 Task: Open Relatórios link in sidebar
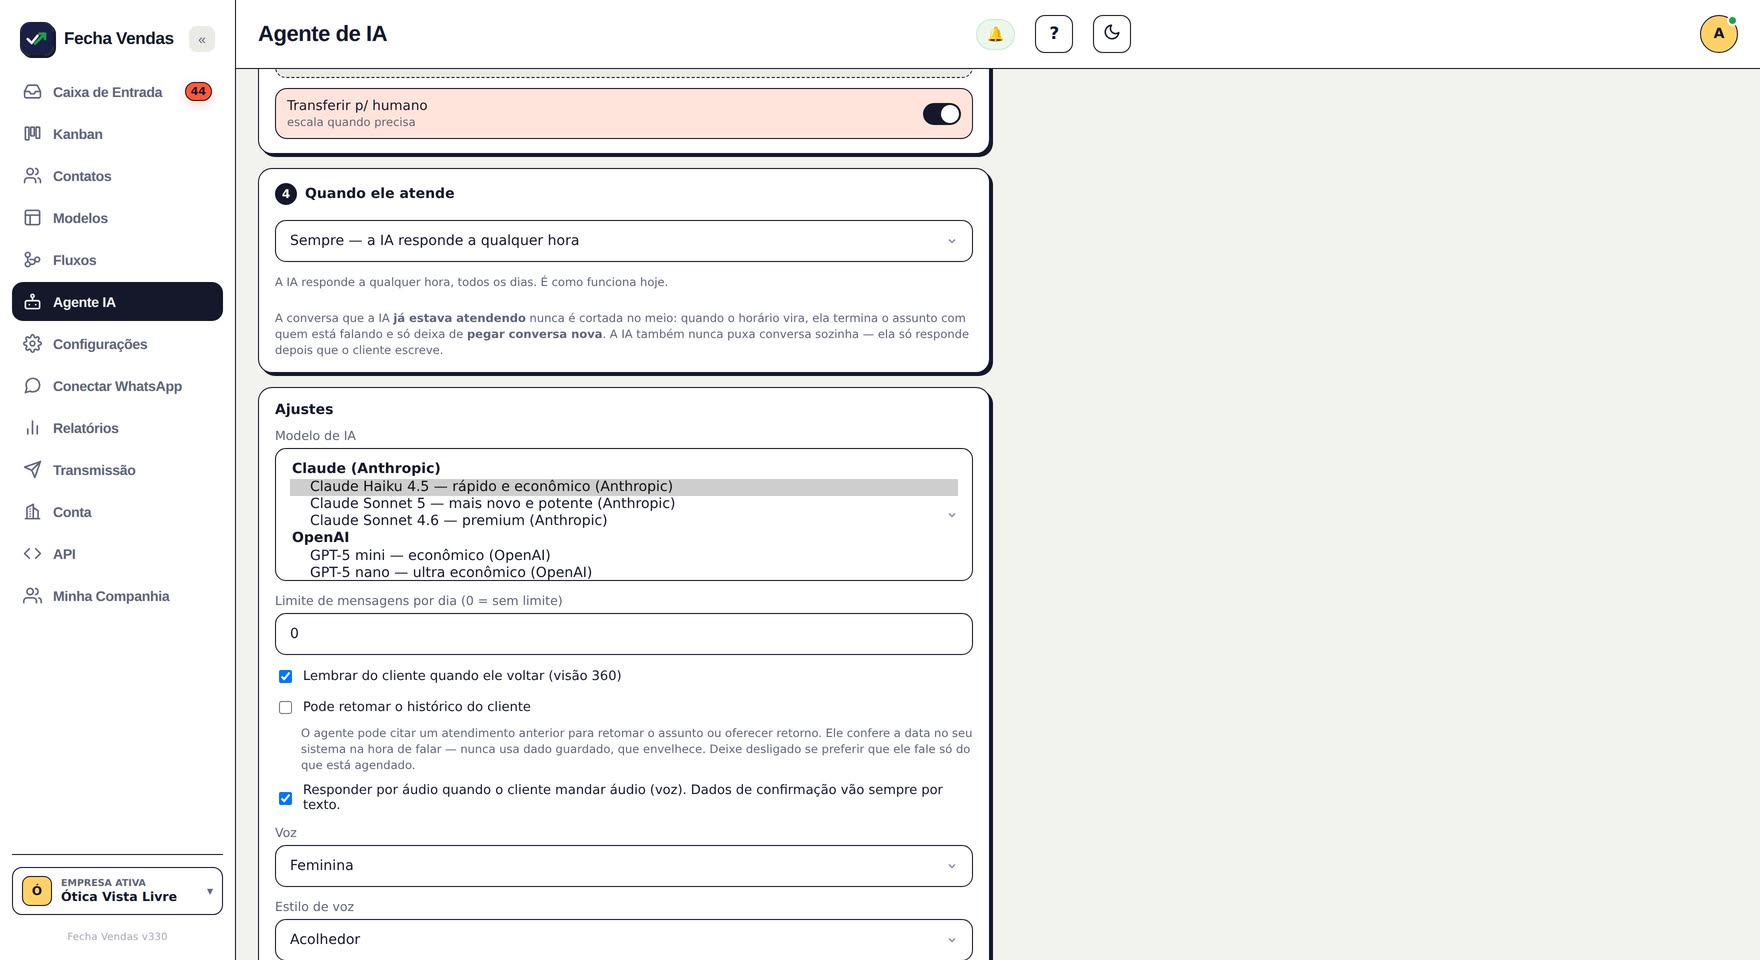pos(117,428)
